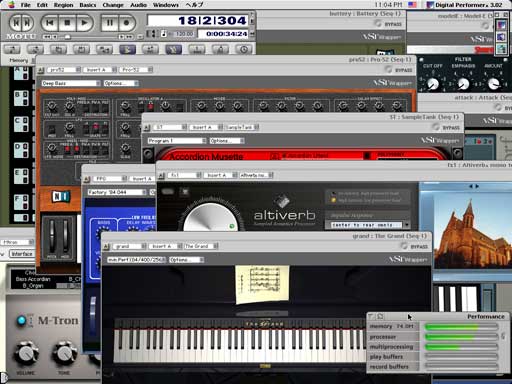
Task: Click the Interface button in the M-Tron window
Action: click(x=22, y=254)
